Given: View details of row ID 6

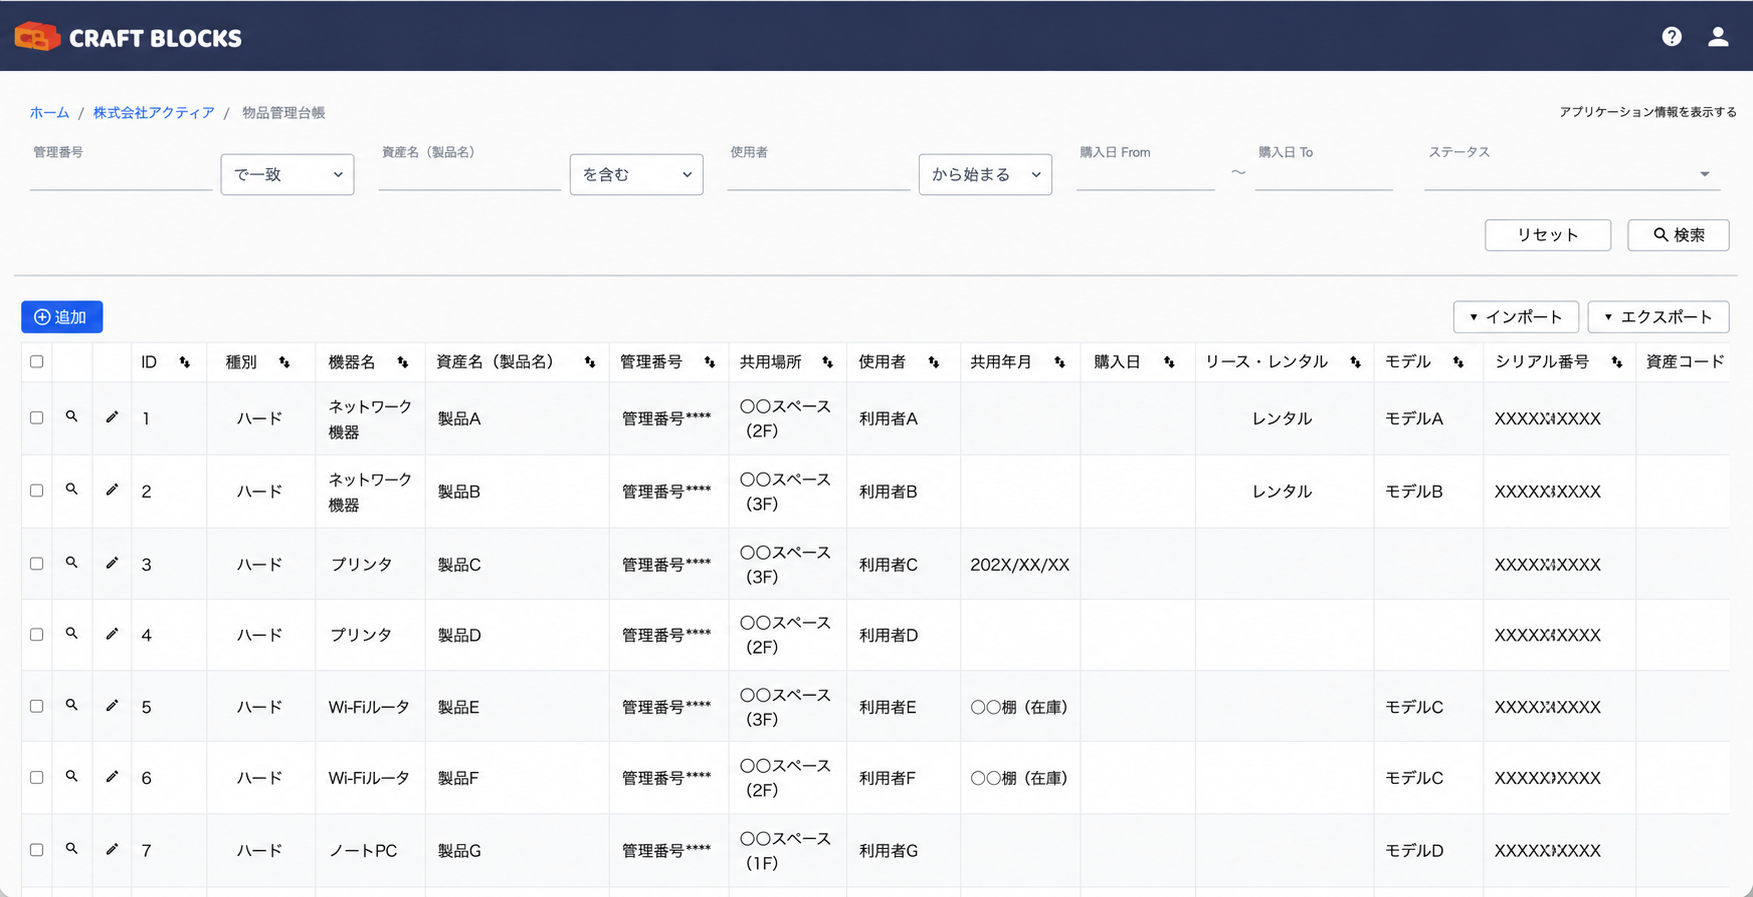Looking at the screenshot, I should (x=72, y=776).
